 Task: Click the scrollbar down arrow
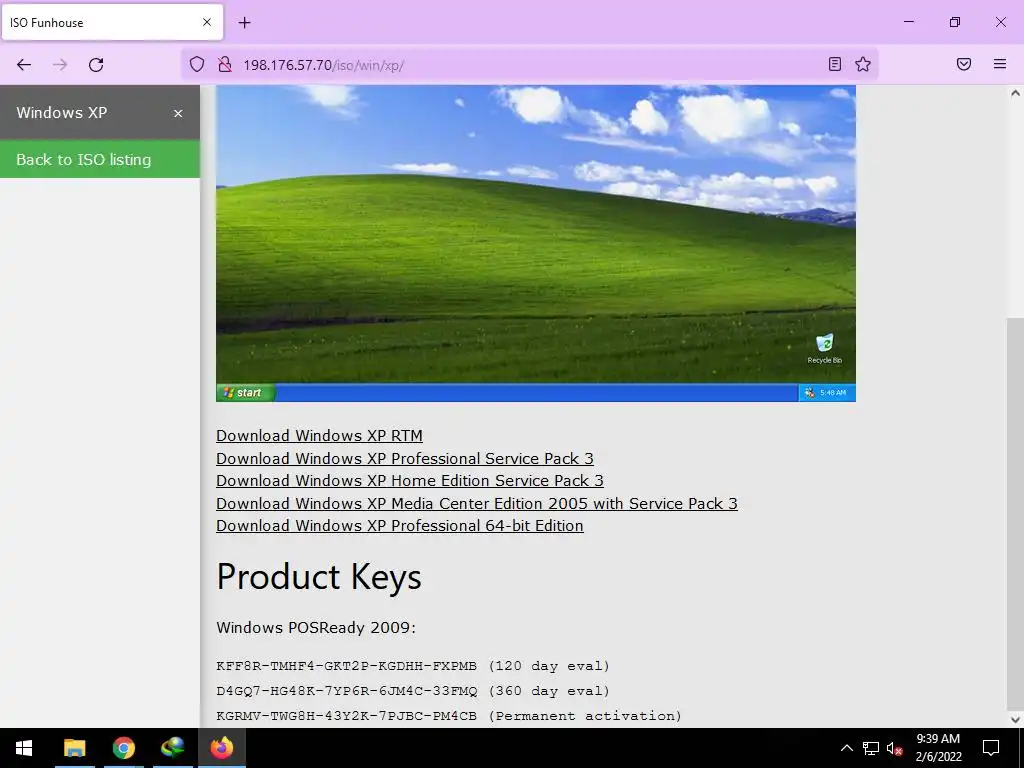1015,720
